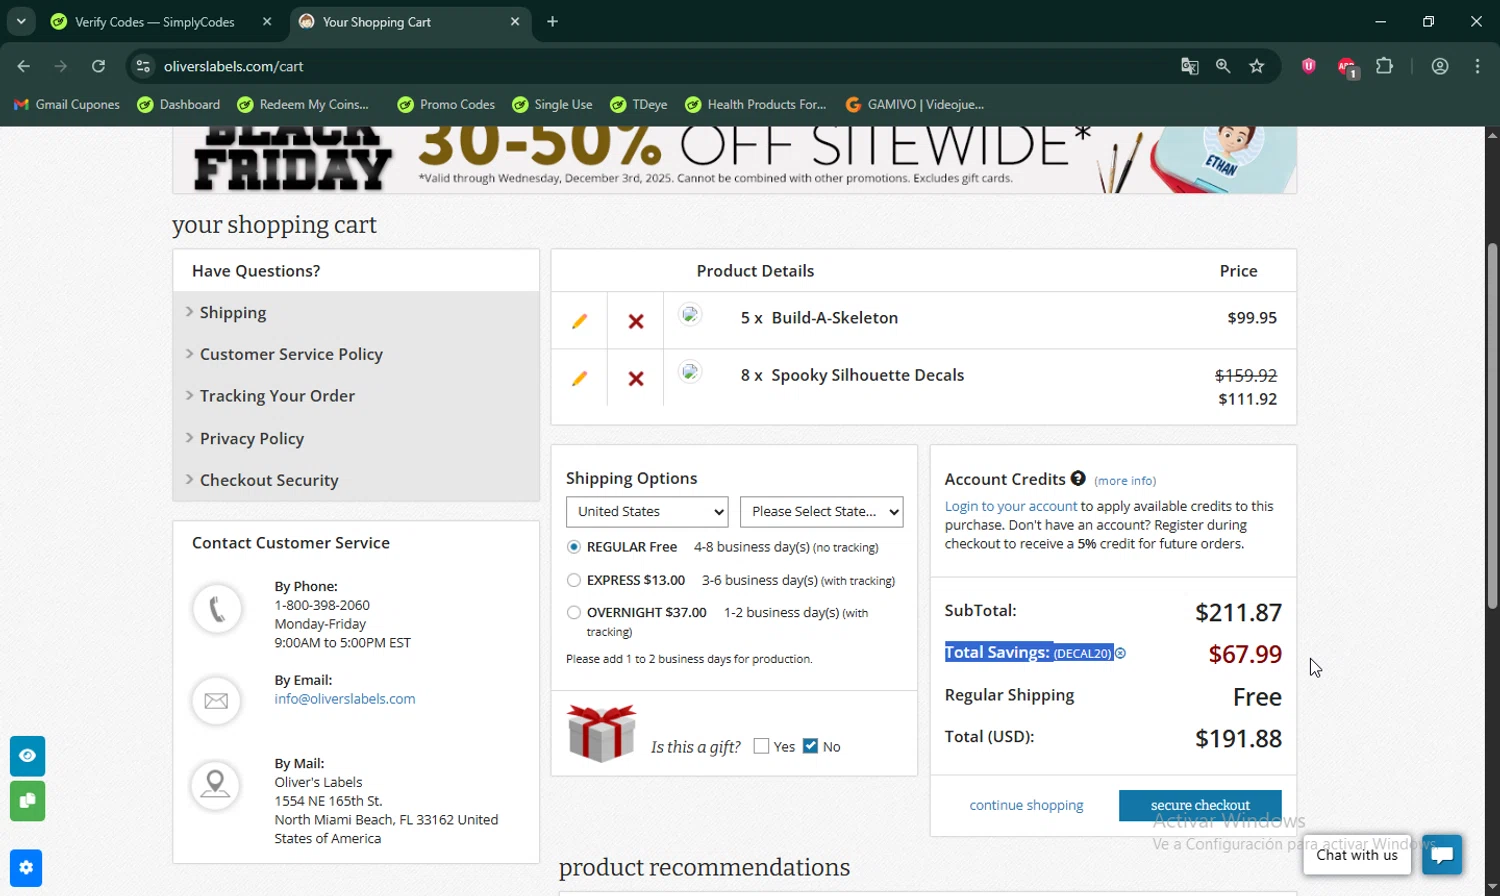Remove Spooky Silhouette Decals from cart
Screen dimensions: 1500x896
point(636,378)
